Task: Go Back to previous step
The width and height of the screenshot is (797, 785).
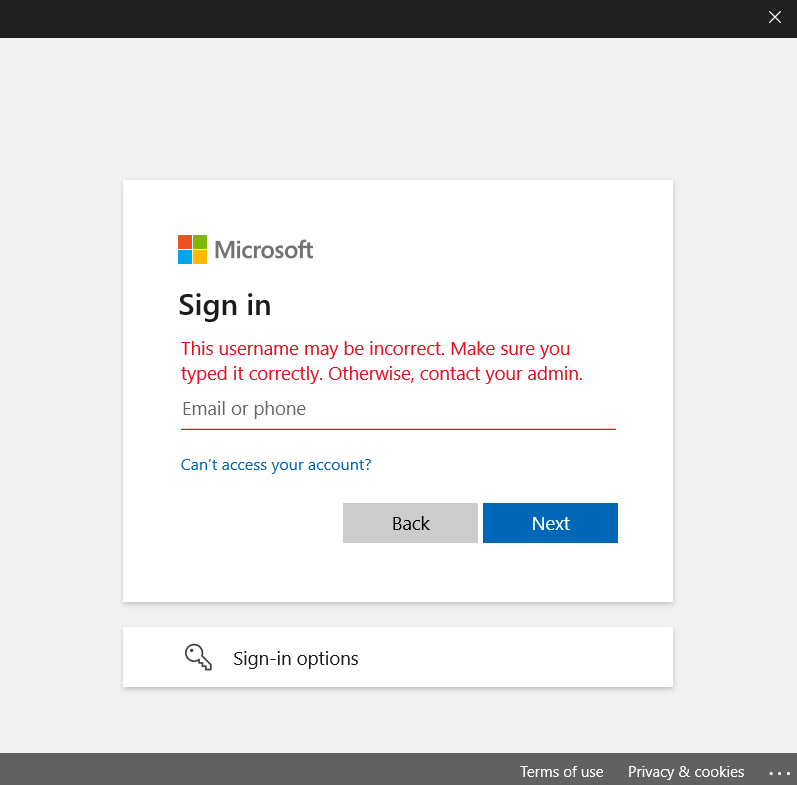Action: coord(410,523)
